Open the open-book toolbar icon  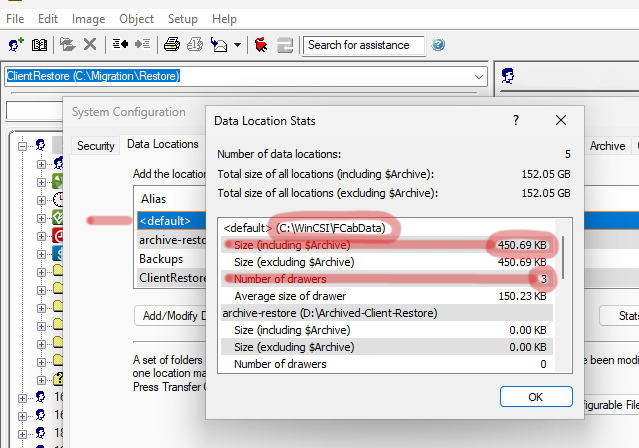[39, 45]
